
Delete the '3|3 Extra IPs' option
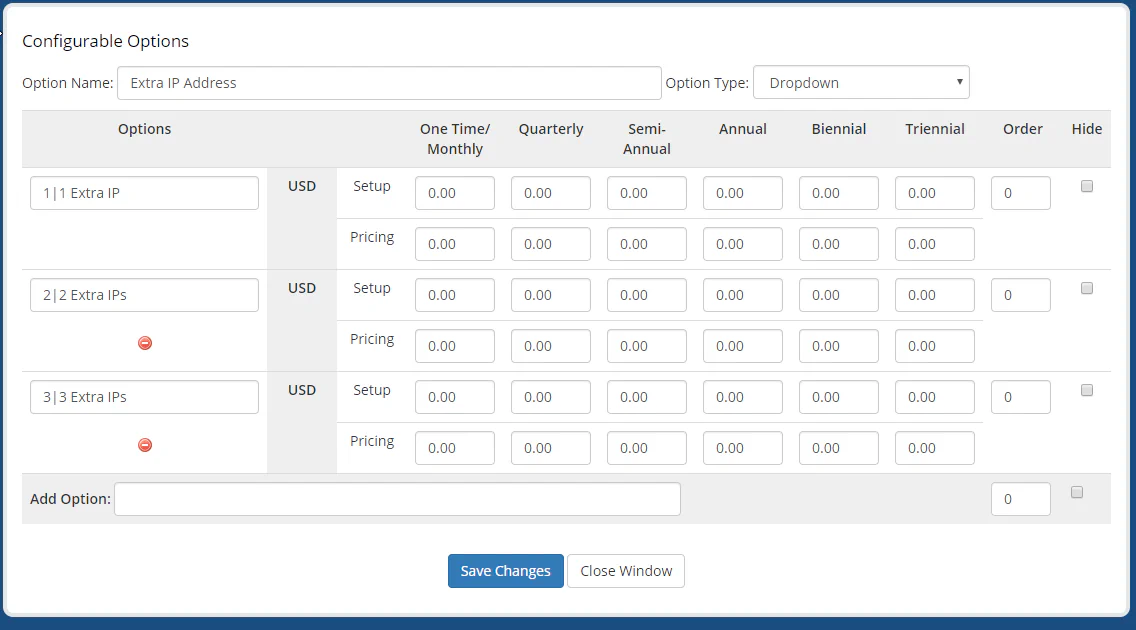[145, 445]
